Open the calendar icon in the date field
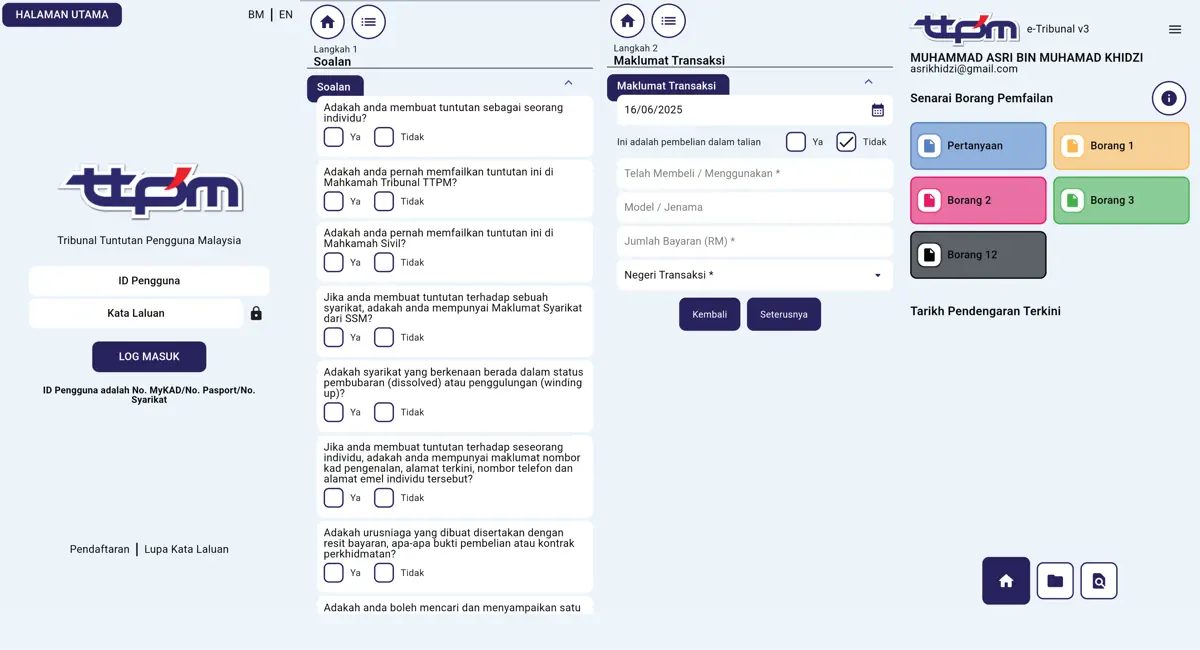The width and height of the screenshot is (1200, 650). 878,110
